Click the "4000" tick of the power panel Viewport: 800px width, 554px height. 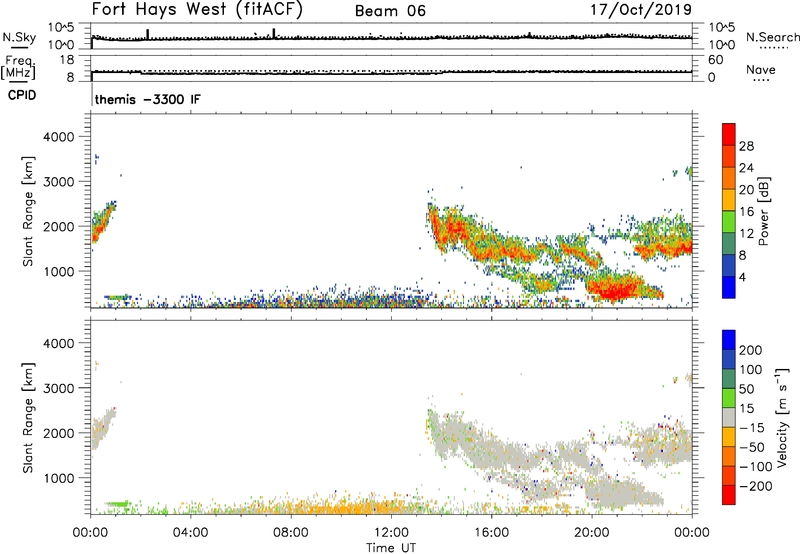click(58, 137)
